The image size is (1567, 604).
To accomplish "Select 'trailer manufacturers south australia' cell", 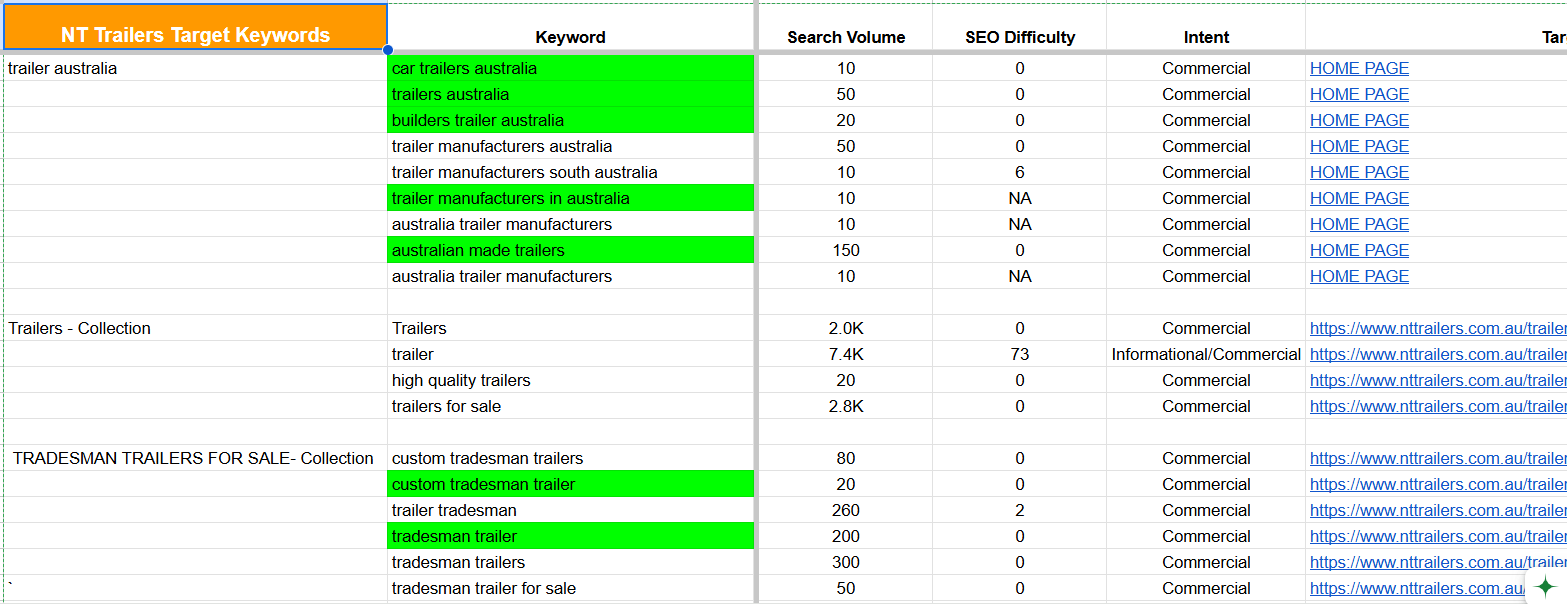I will coord(570,172).
